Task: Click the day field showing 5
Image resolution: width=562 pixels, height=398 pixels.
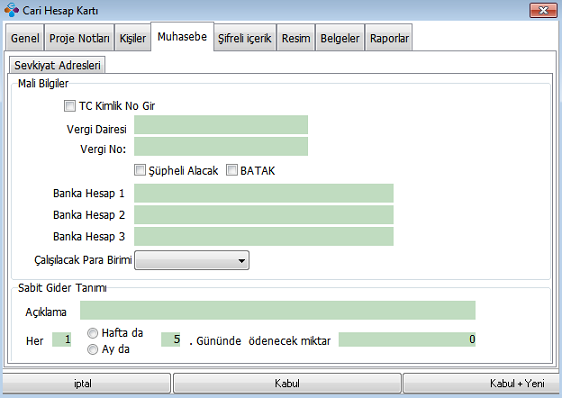Action: pyautogui.click(x=171, y=339)
